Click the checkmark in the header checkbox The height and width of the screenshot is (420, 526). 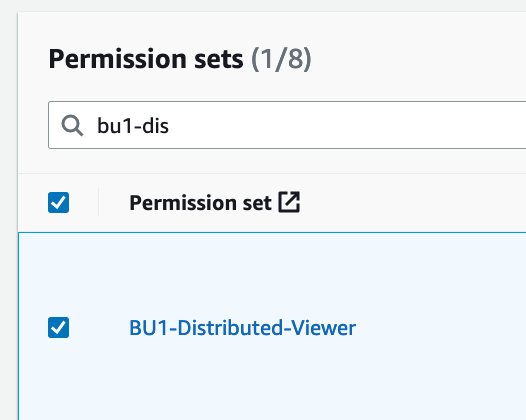(58, 202)
